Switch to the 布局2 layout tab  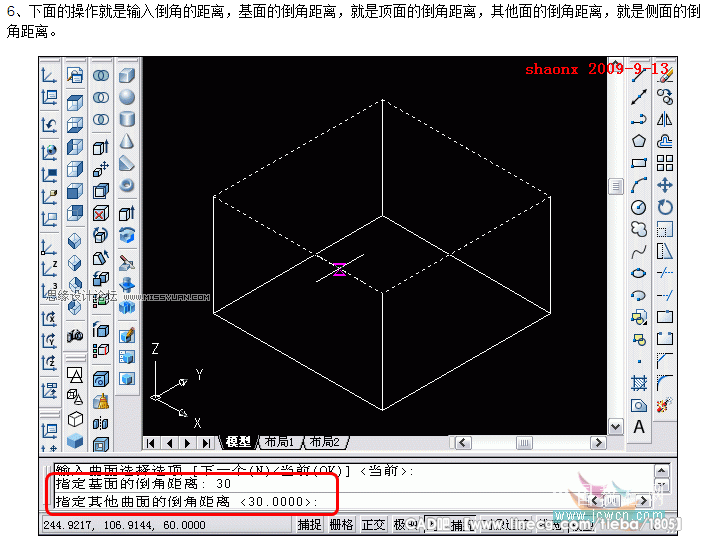click(325, 443)
